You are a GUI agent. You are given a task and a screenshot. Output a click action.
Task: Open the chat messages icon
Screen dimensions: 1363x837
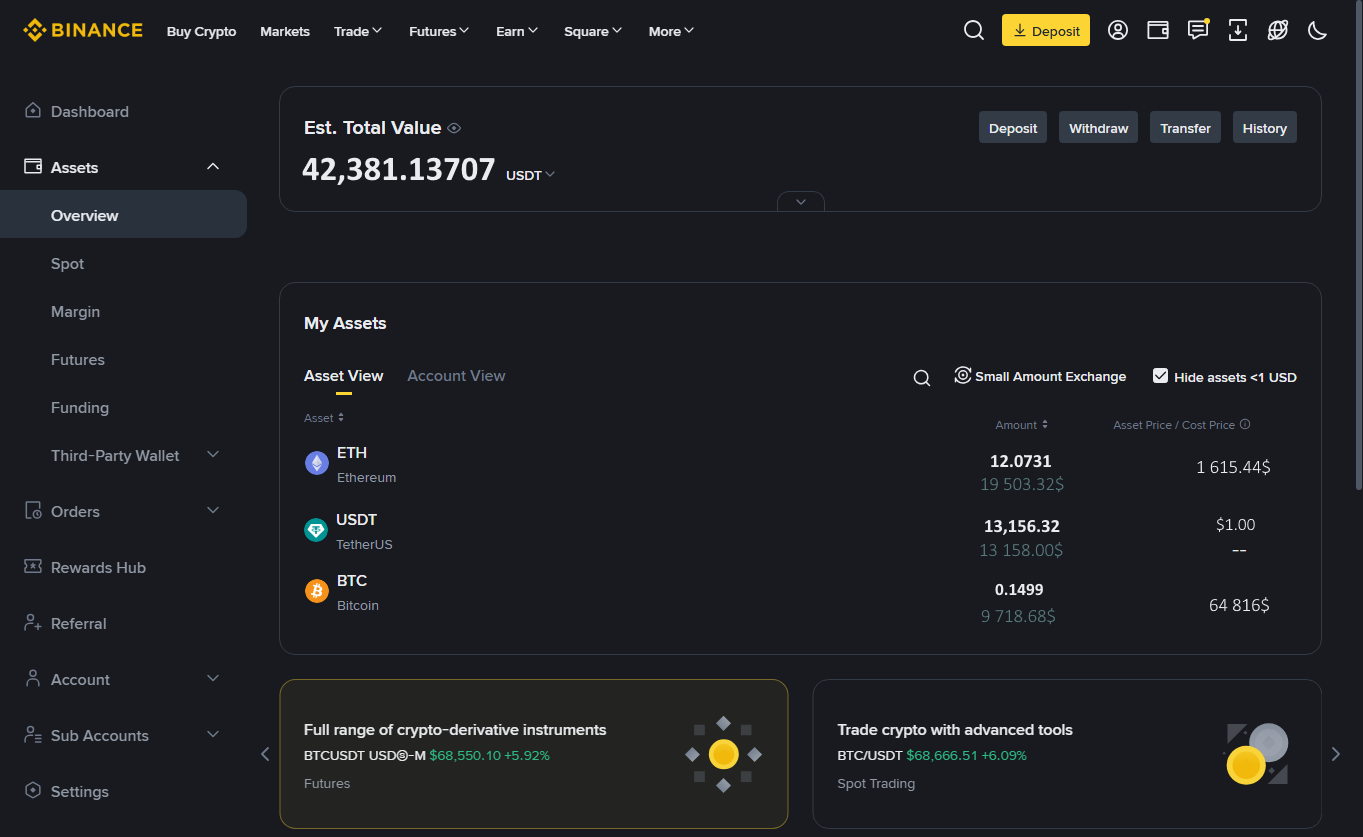point(1198,30)
